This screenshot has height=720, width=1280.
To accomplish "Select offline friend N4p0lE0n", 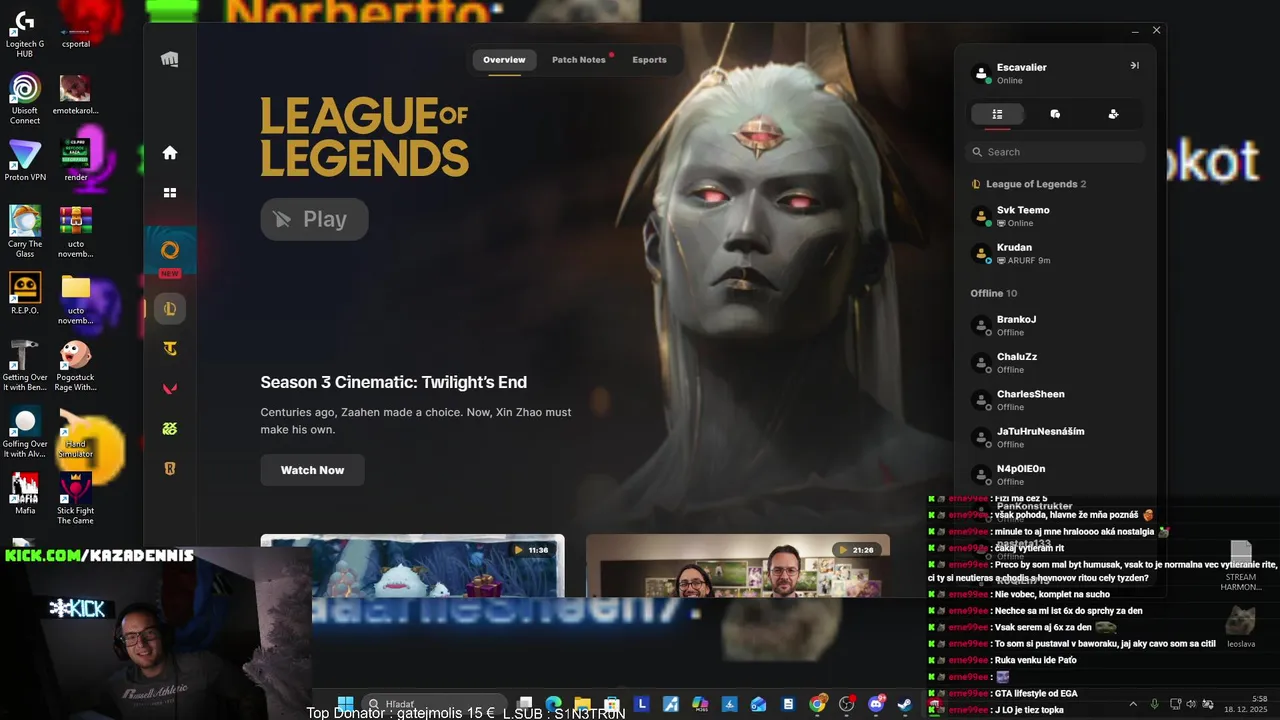I will pyautogui.click(x=1056, y=474).
